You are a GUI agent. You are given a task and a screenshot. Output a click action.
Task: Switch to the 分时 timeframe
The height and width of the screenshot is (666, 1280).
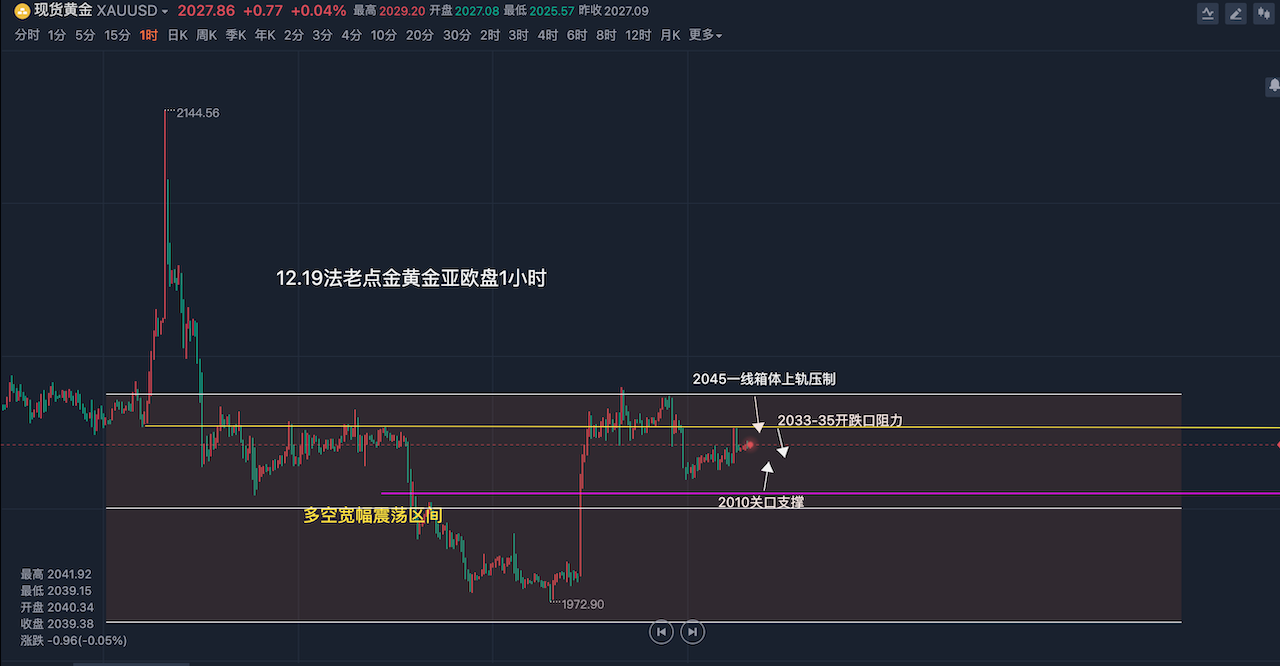27,35
